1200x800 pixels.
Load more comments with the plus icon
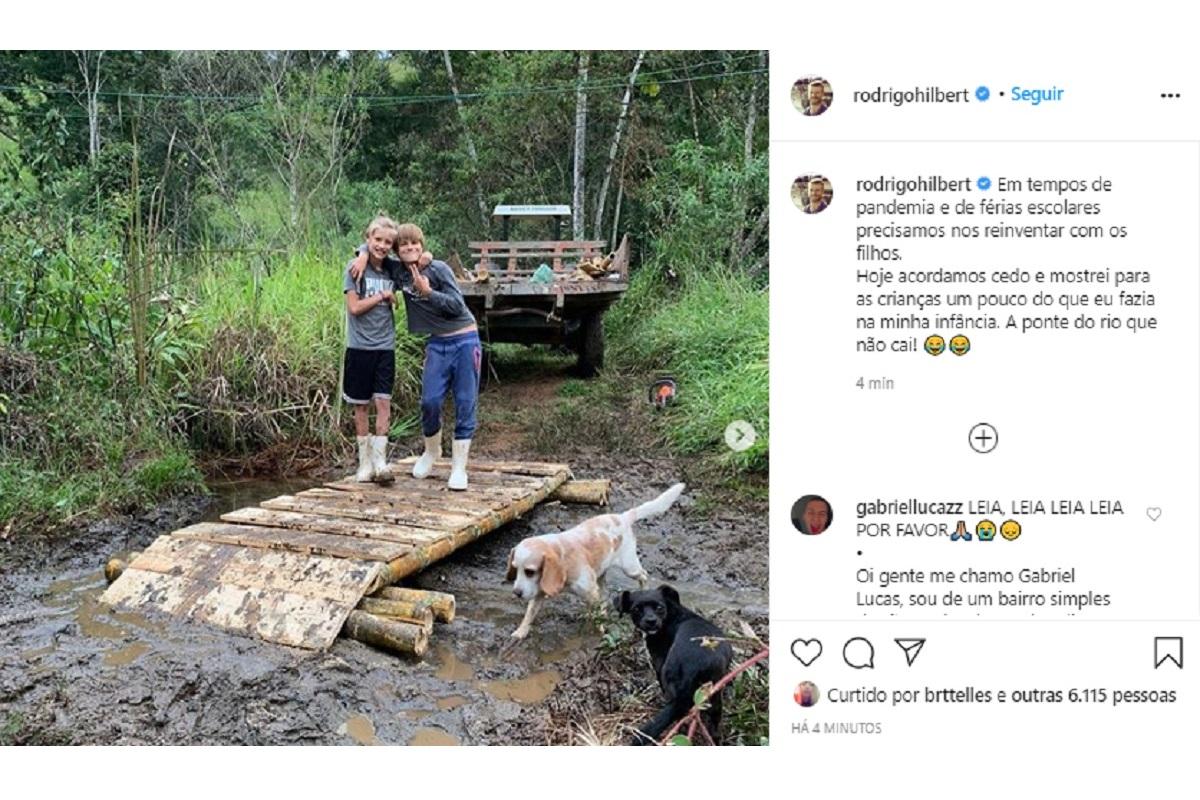point(983,438)
